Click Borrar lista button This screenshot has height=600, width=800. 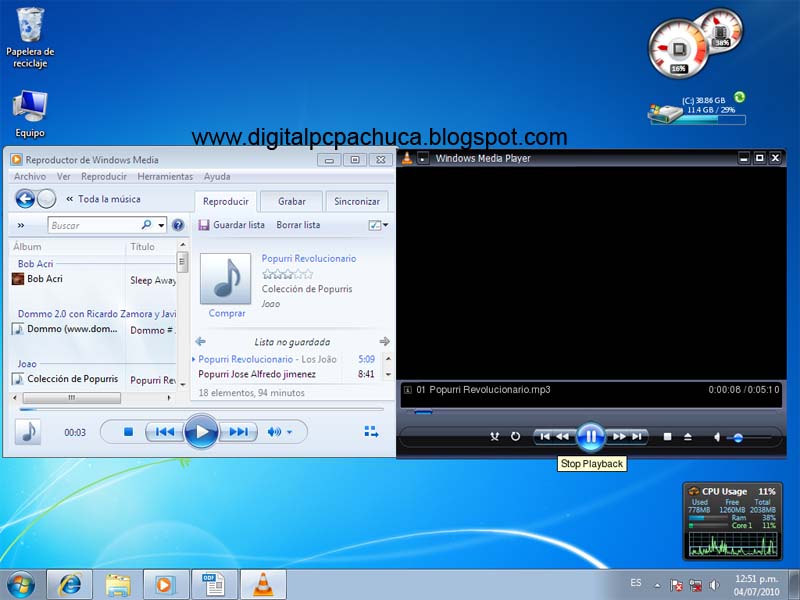(298, 225)
